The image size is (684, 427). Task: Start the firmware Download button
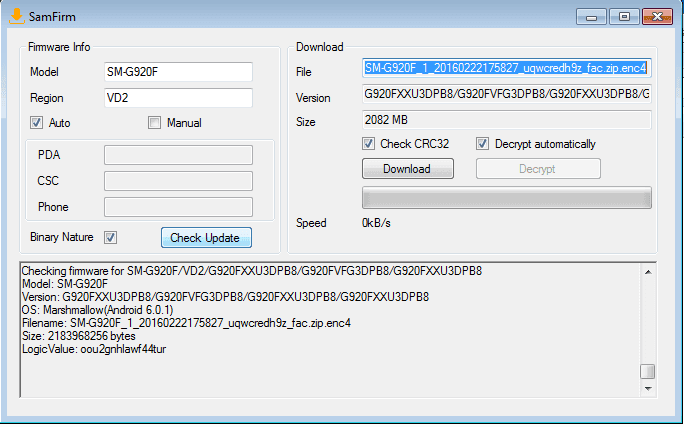point(408,169)
